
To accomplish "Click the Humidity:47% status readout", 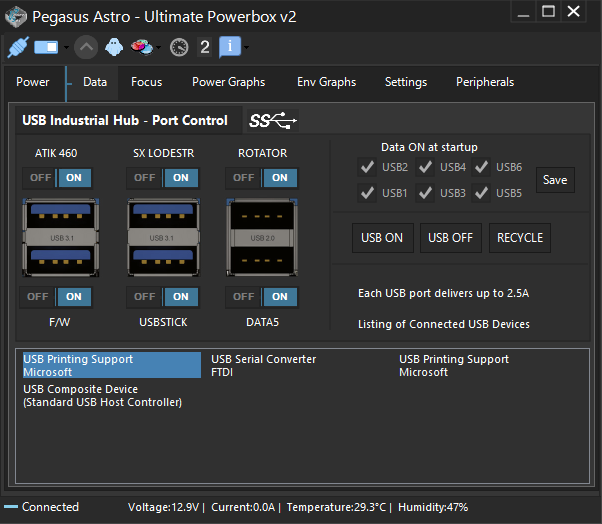I will click(x=433, y=507).
